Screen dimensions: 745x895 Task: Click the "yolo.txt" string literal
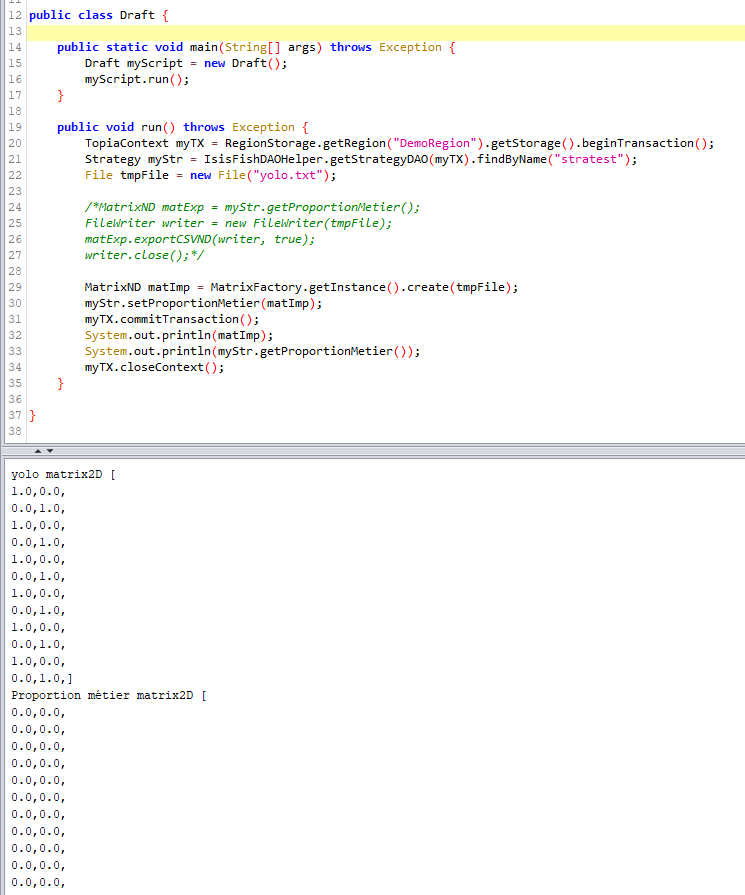tap(287, 175)
